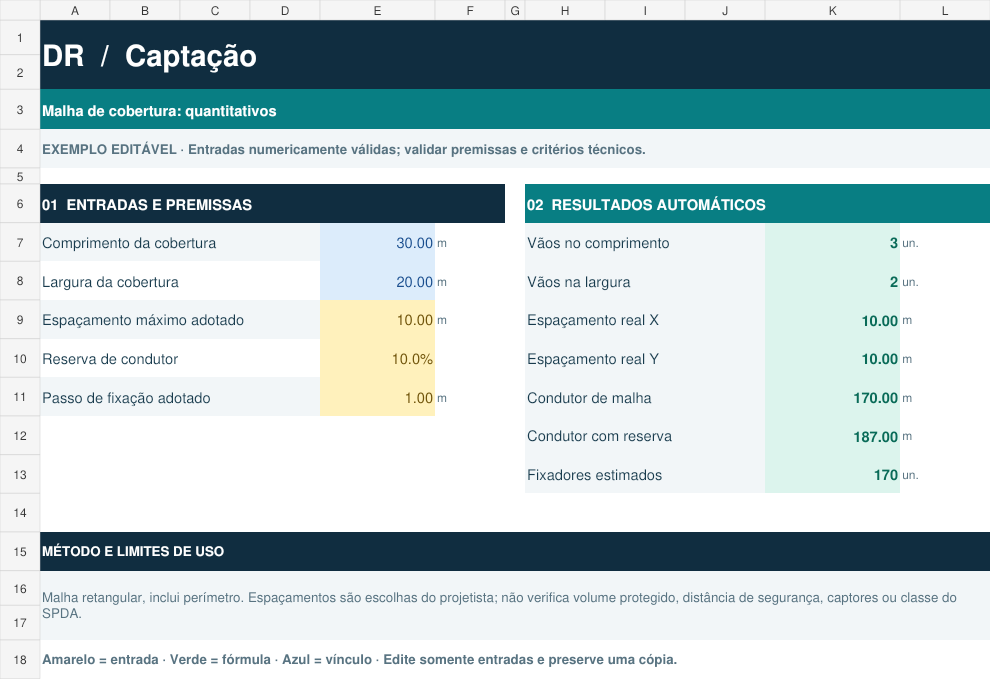Select row 13 header
The image size is (990, 679).
pos(20,475)
